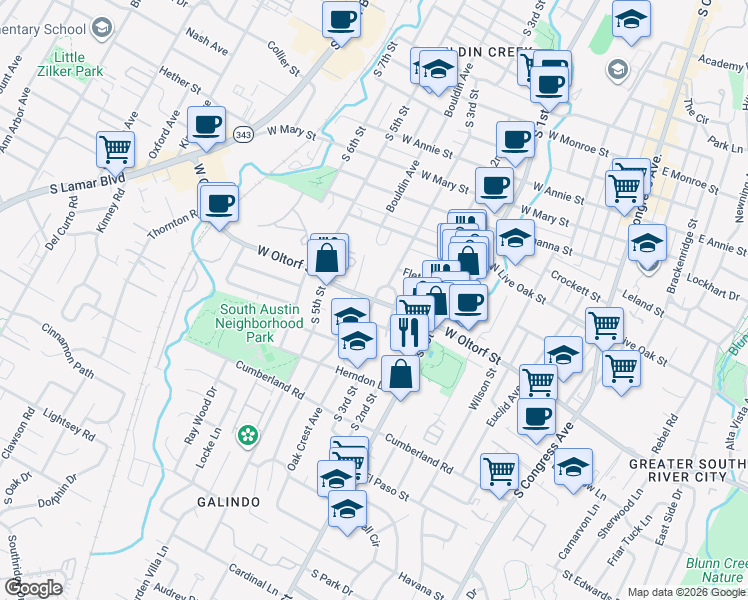Click the graduation cap marker near Brackenridge St

[x=647, y=245]
